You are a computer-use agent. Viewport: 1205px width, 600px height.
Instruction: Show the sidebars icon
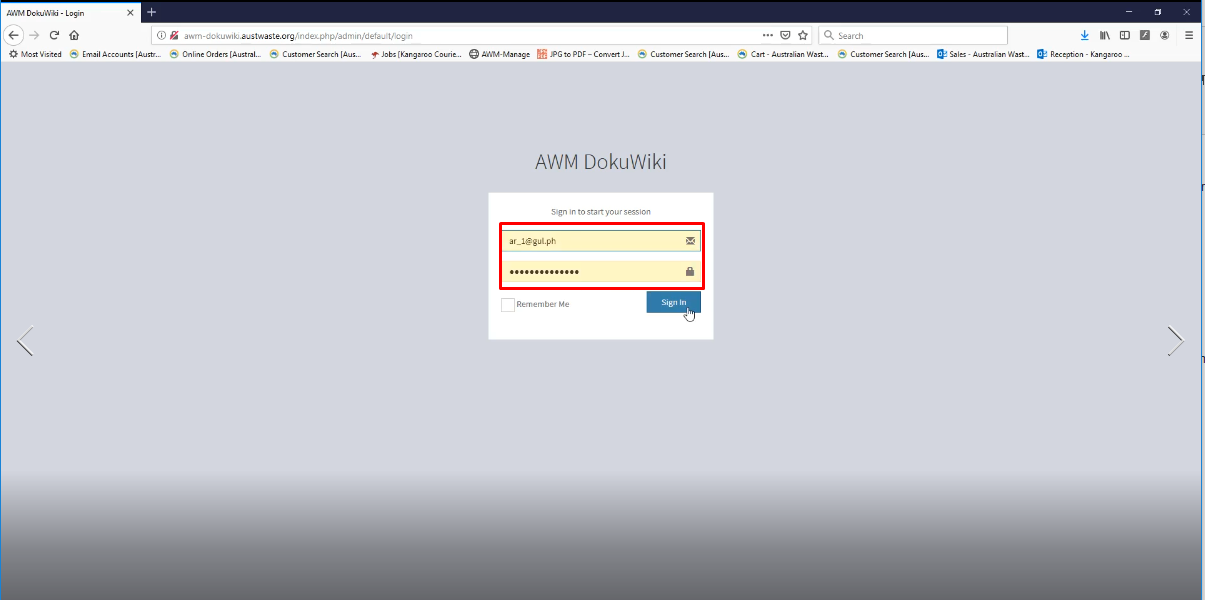1125,35
